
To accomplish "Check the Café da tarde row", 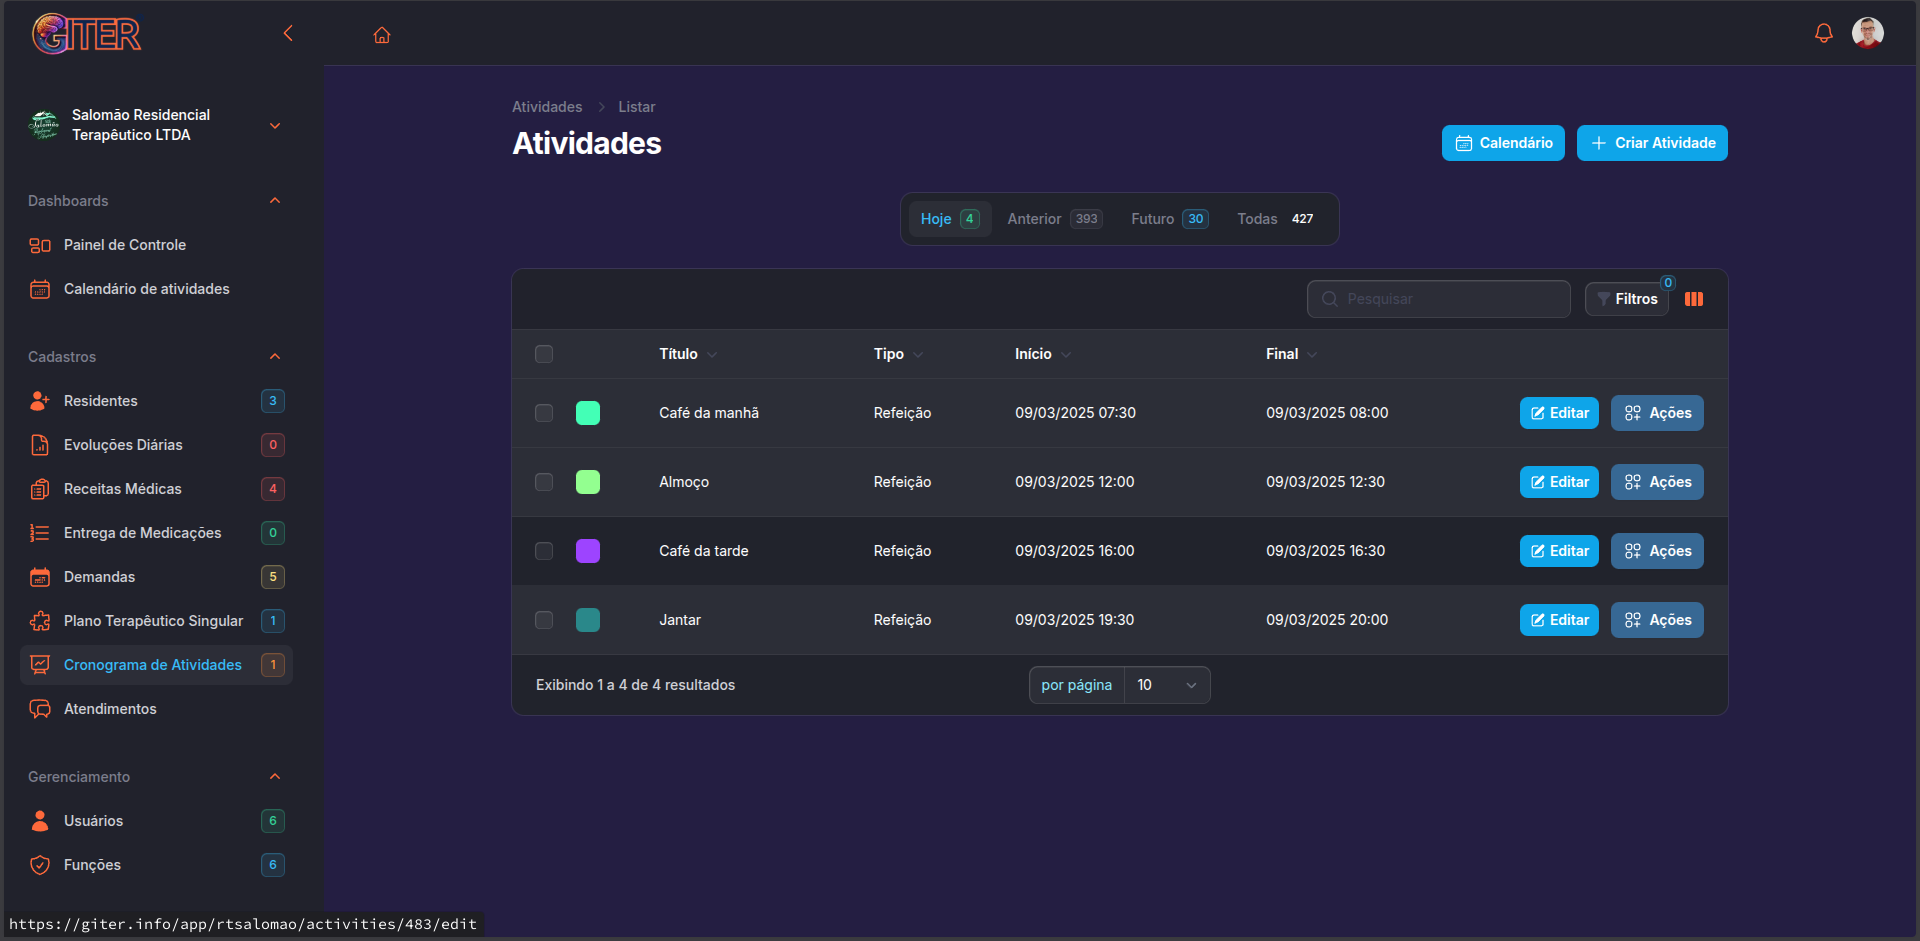I will [x=544, y=551].
